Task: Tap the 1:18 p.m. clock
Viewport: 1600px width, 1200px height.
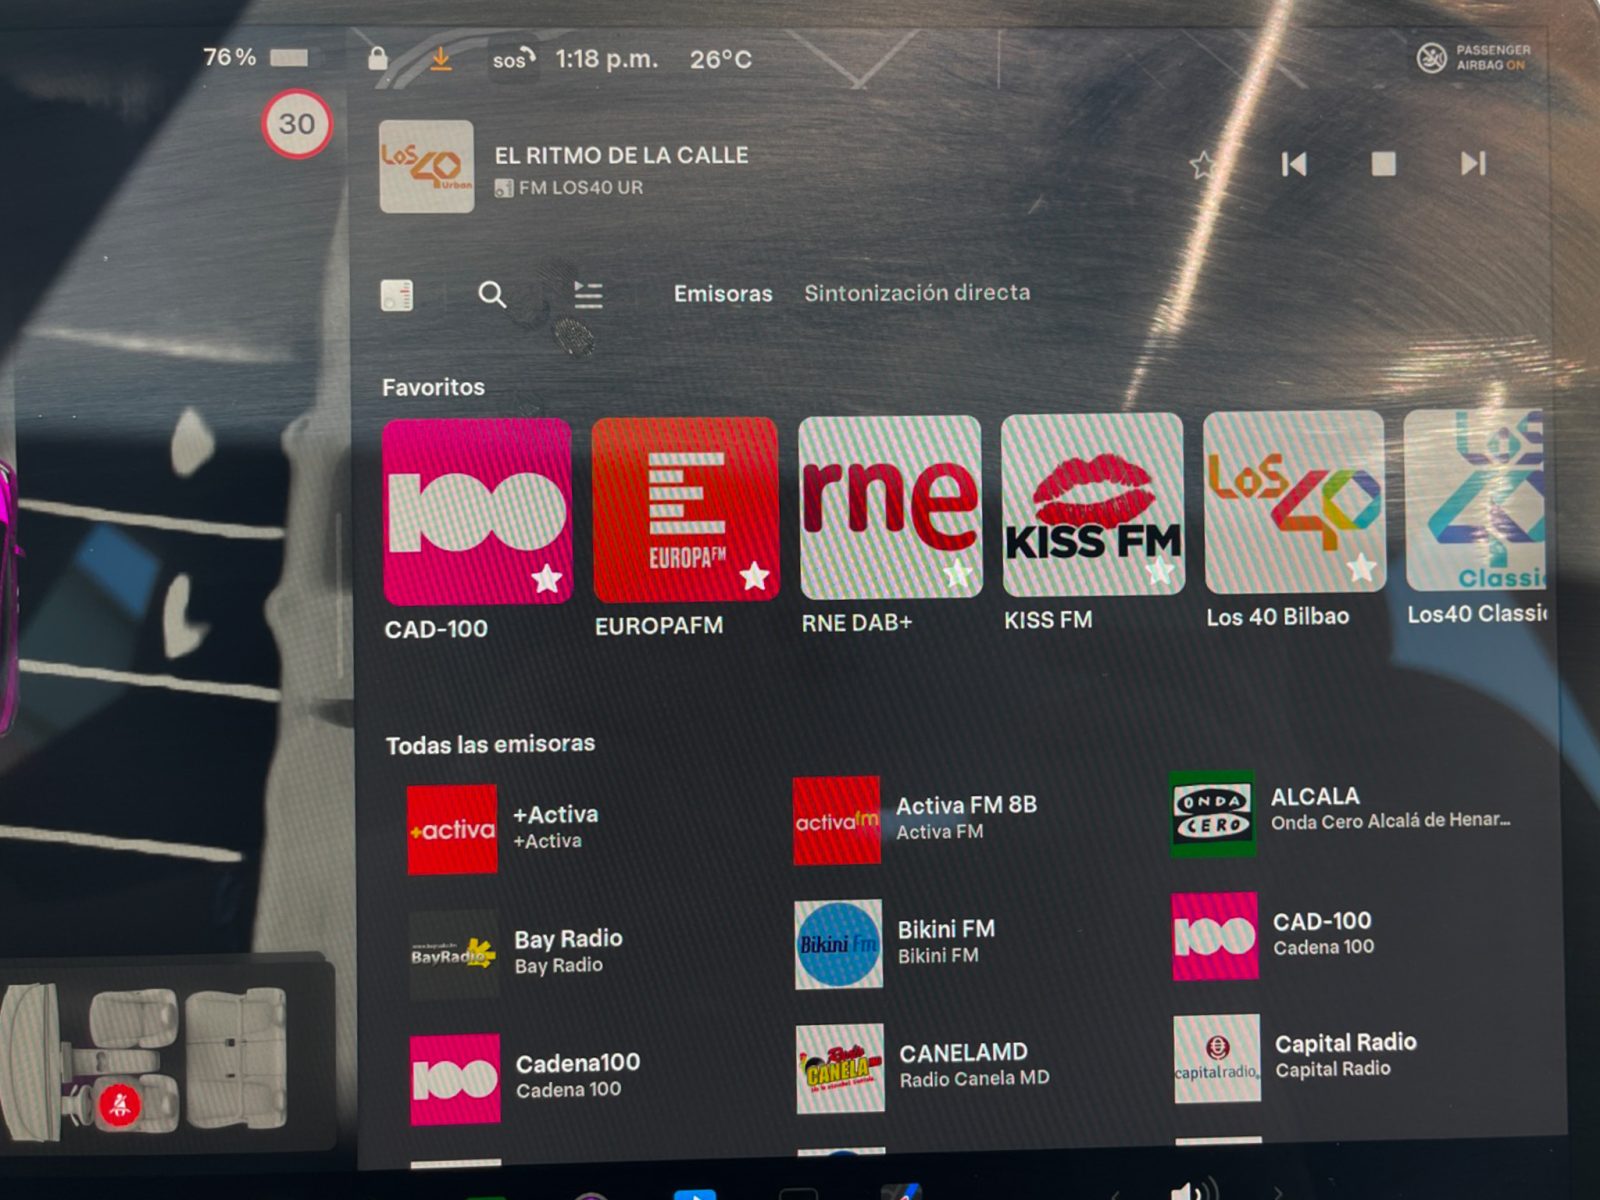Action: point(607,59)
